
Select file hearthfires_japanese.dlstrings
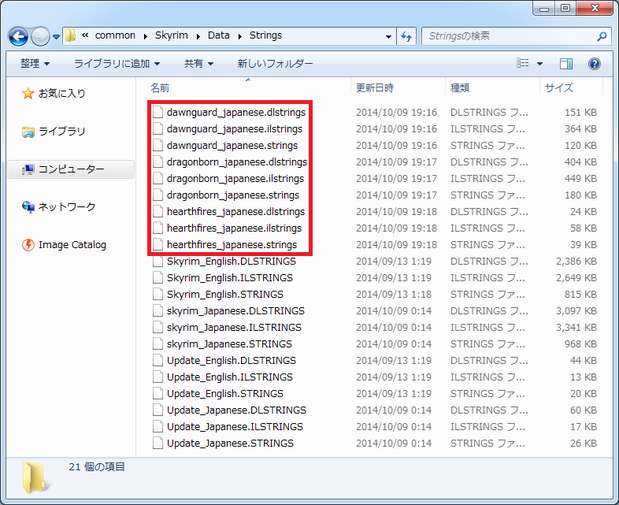(x=236, y=212)
